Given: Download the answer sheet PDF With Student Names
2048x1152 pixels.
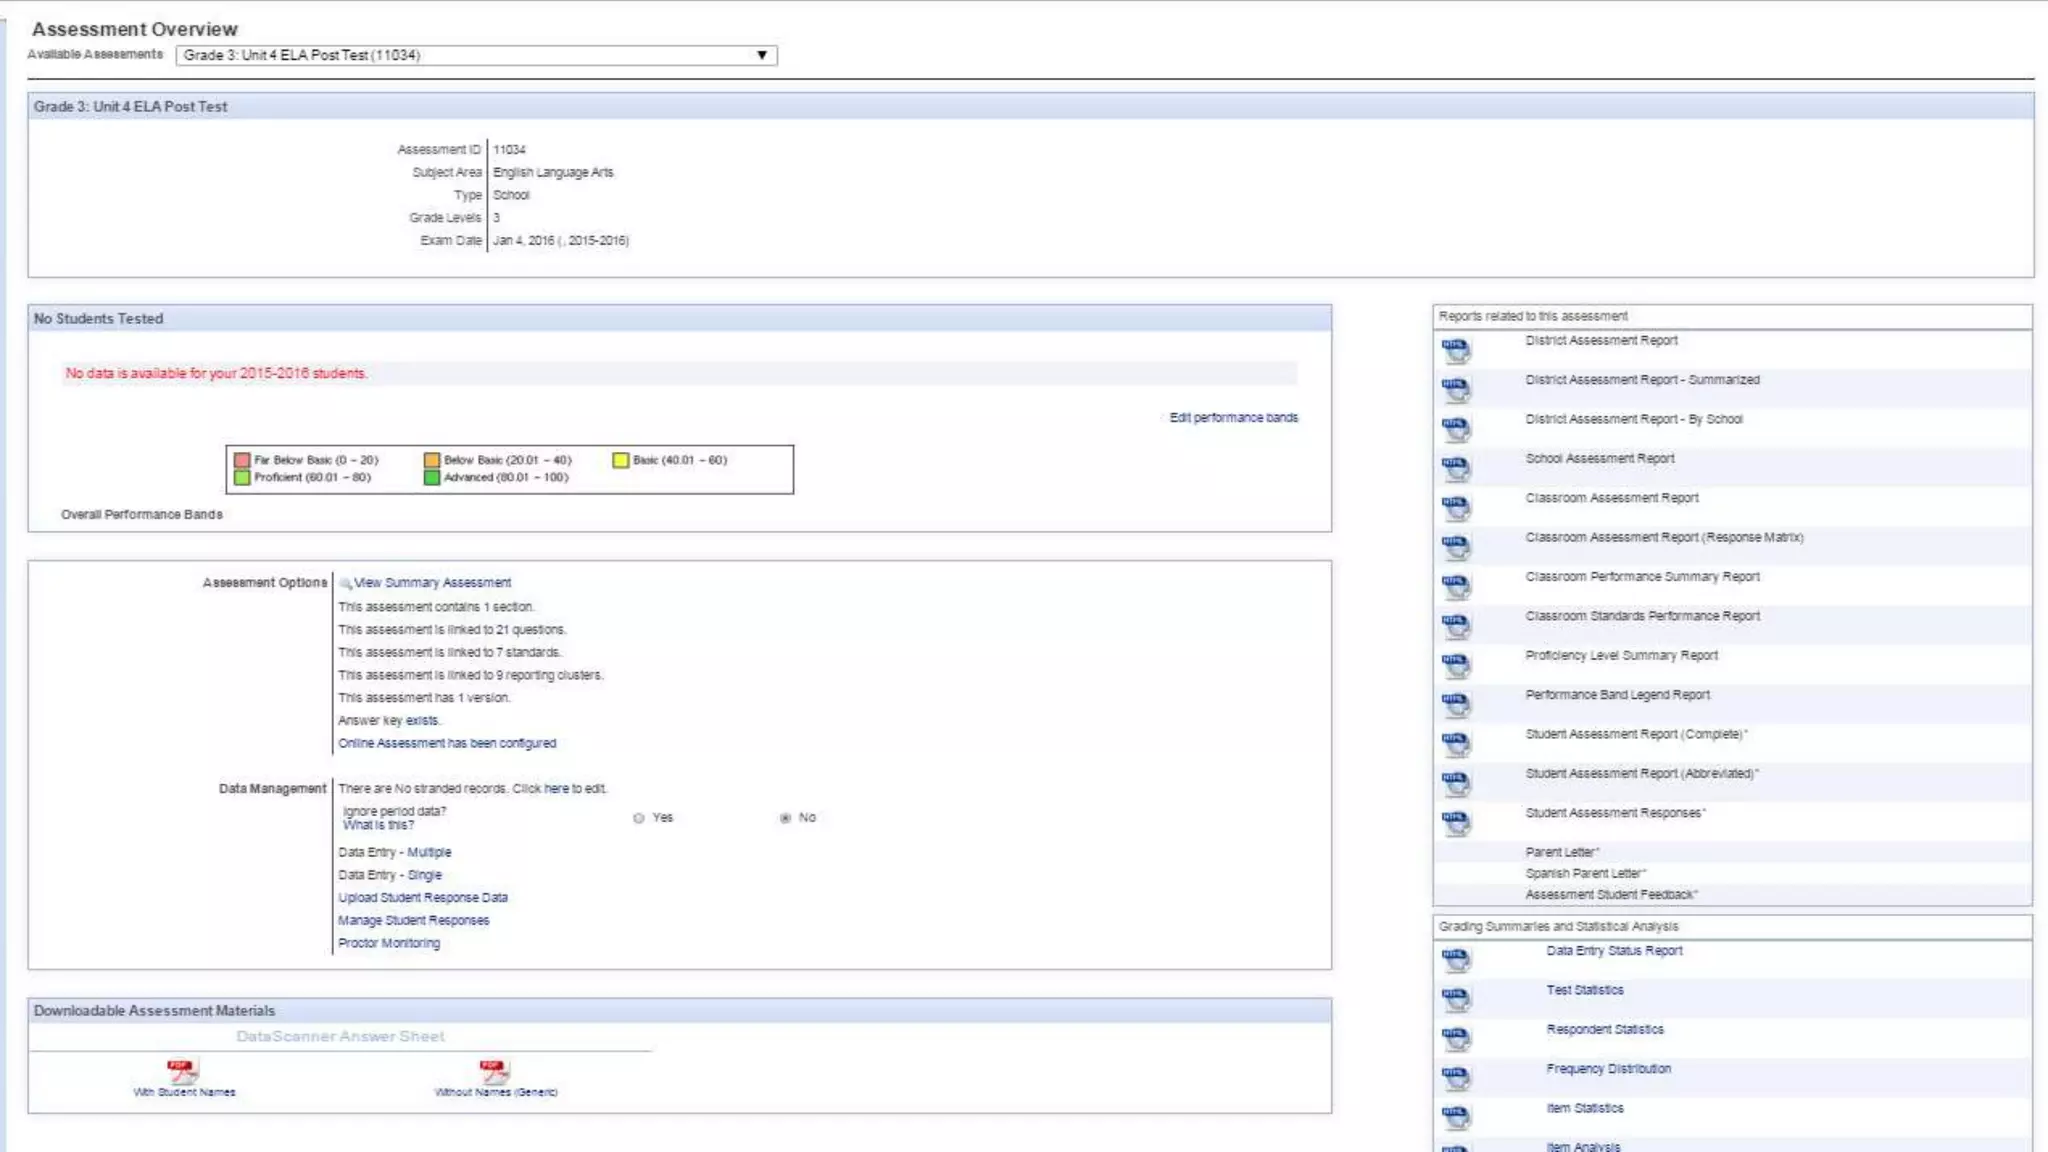Looking at the screenshot, I should click(182, 1071).
